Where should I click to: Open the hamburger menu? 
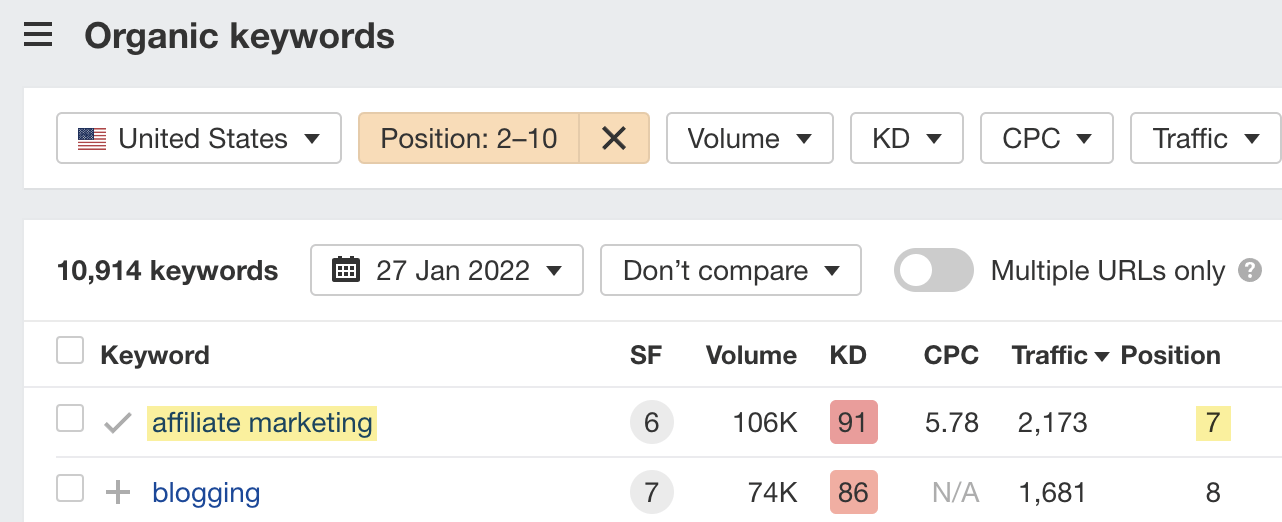click(x=38, y=37)
